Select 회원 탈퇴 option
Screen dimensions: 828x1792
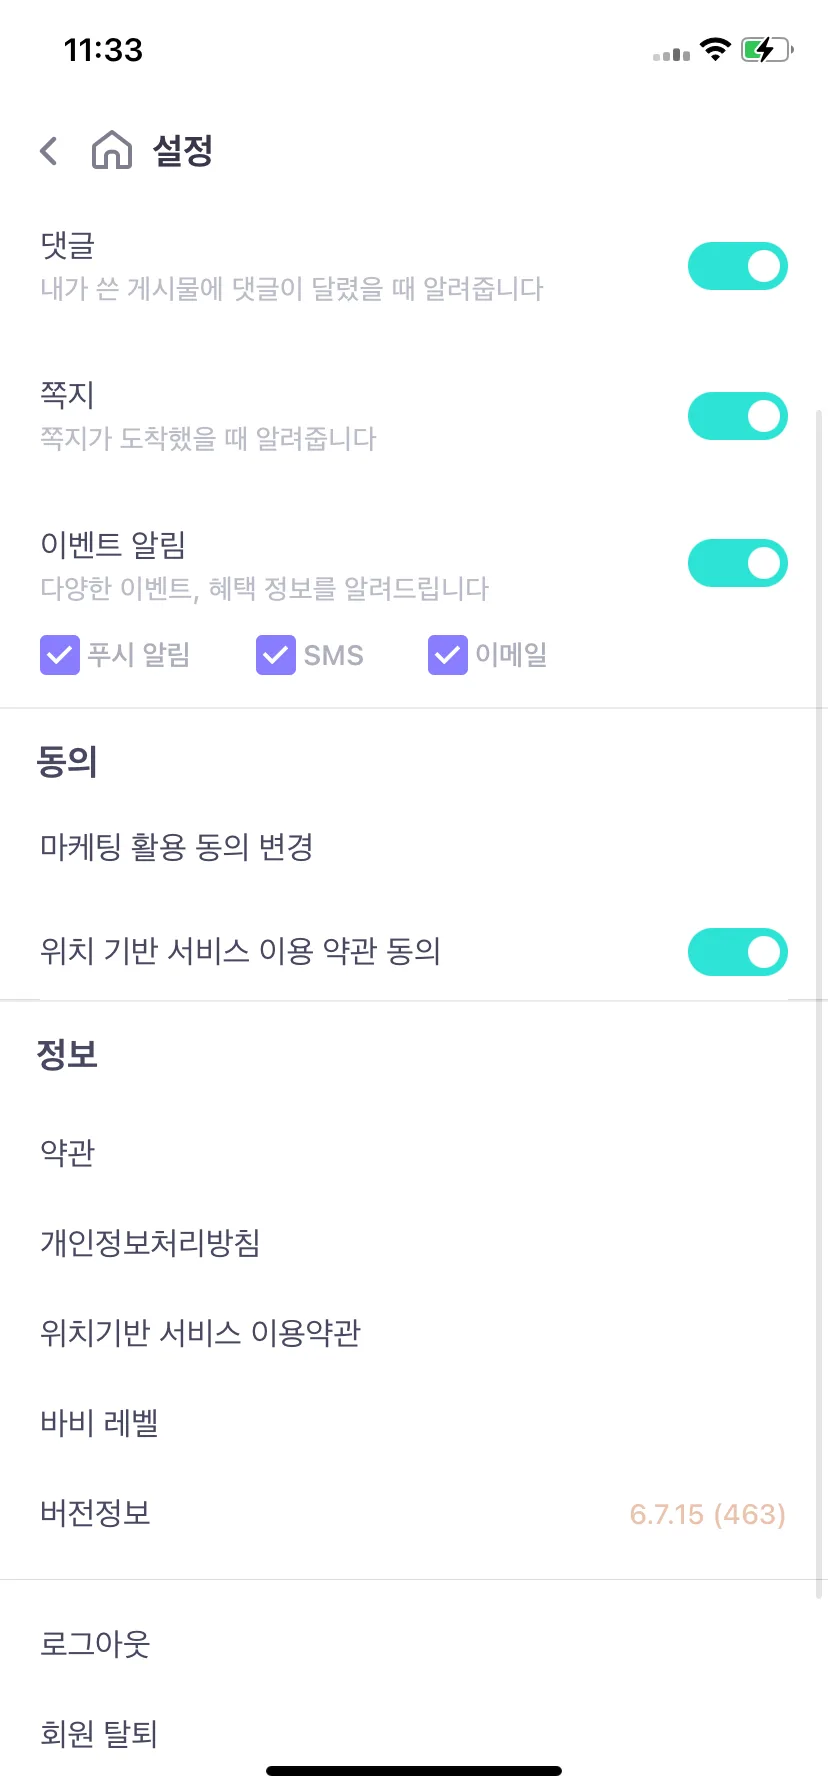click(414, 1733)
